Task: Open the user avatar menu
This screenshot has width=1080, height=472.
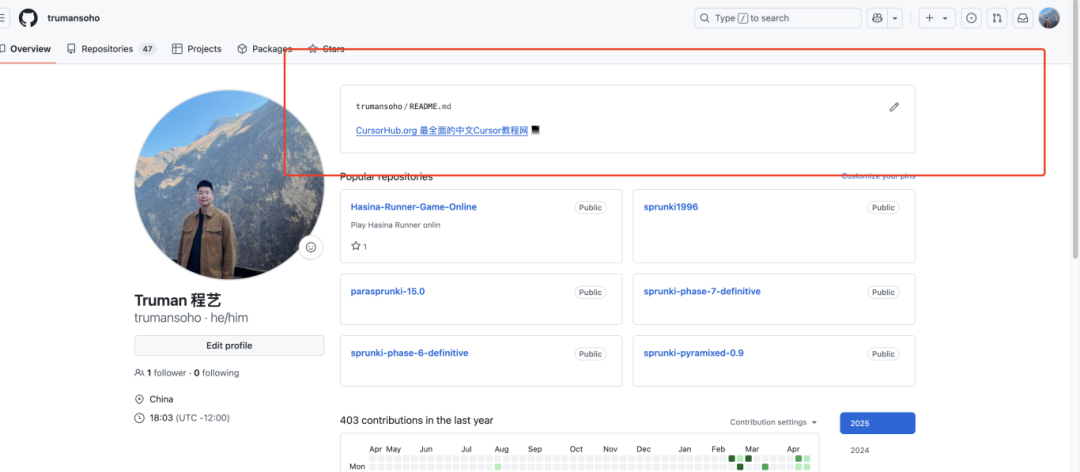Action: (1049, 18)
